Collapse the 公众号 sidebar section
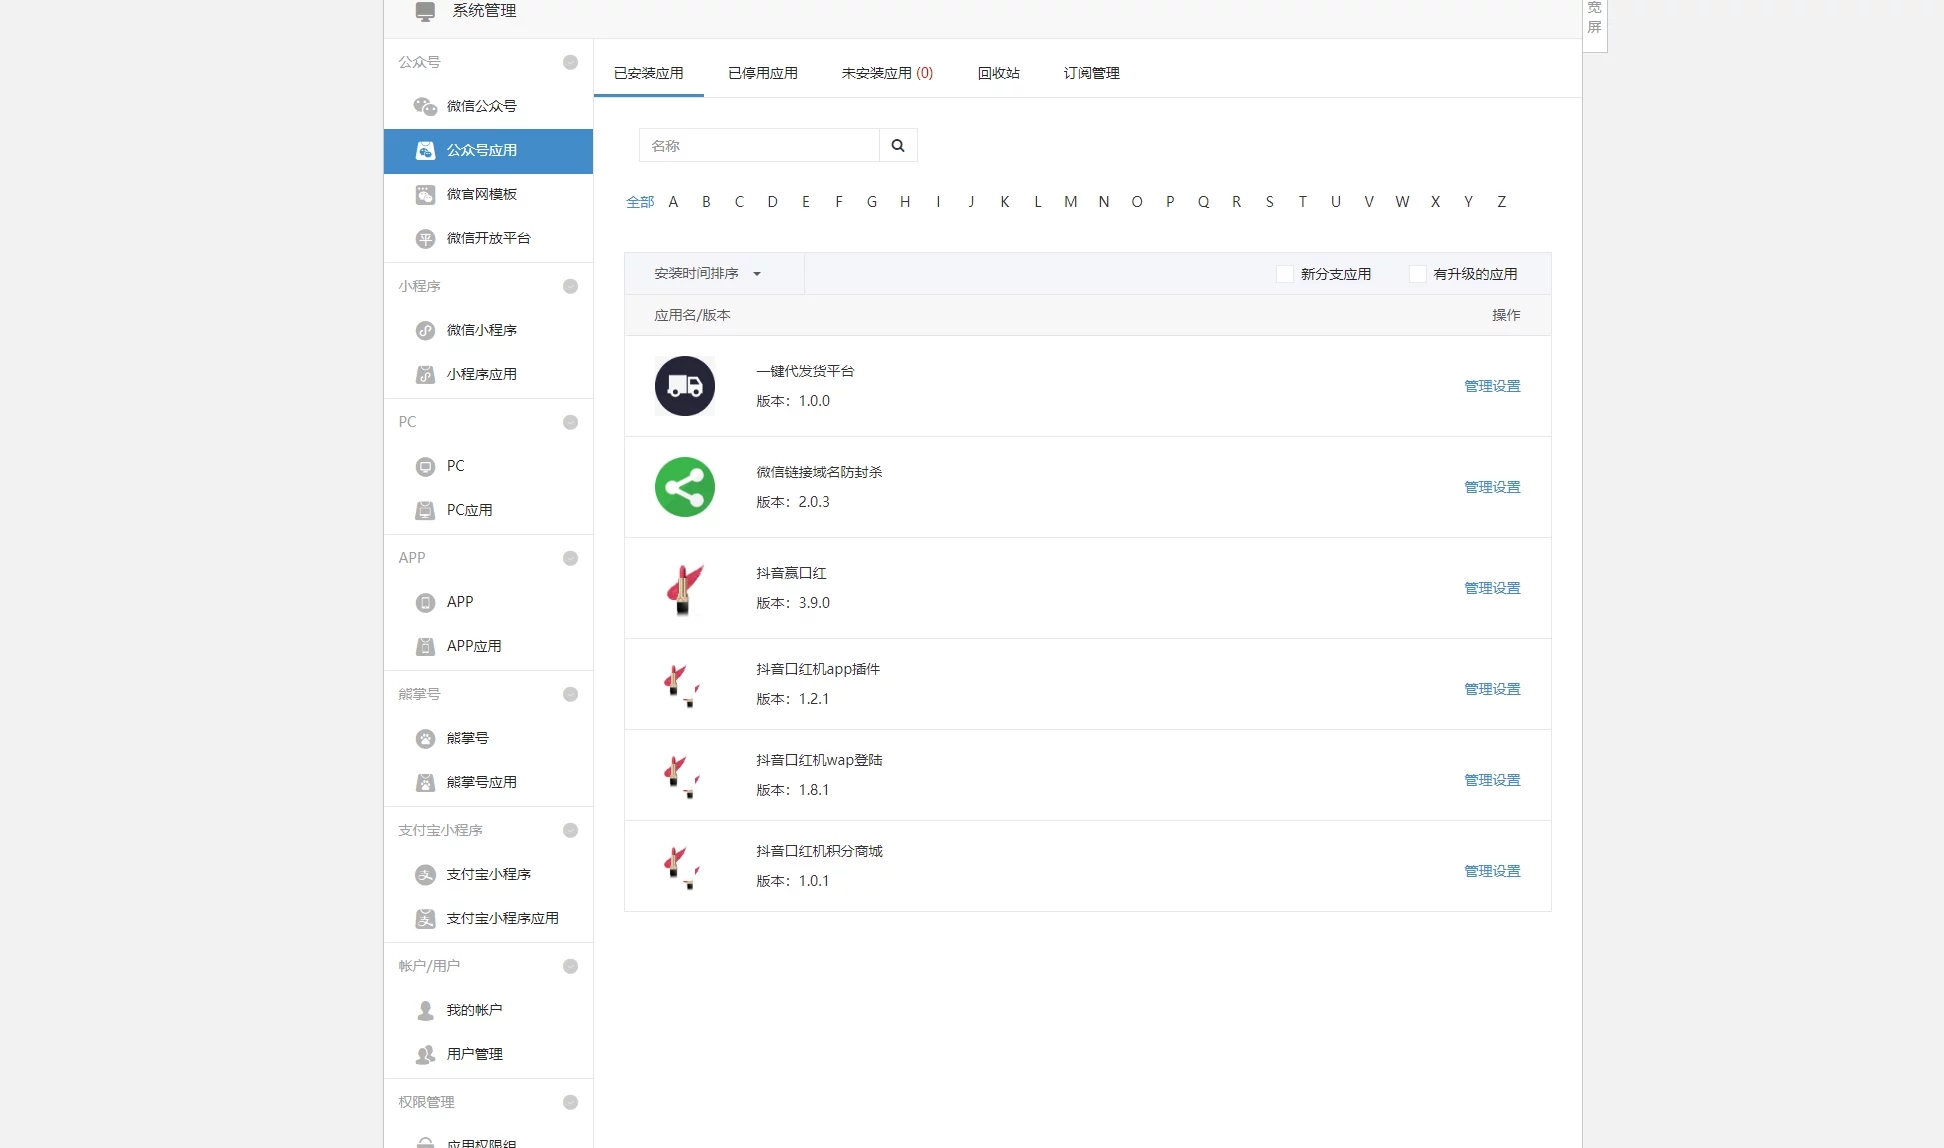This screenshot has width=1944, height=1148. click(x=570, y=62)
